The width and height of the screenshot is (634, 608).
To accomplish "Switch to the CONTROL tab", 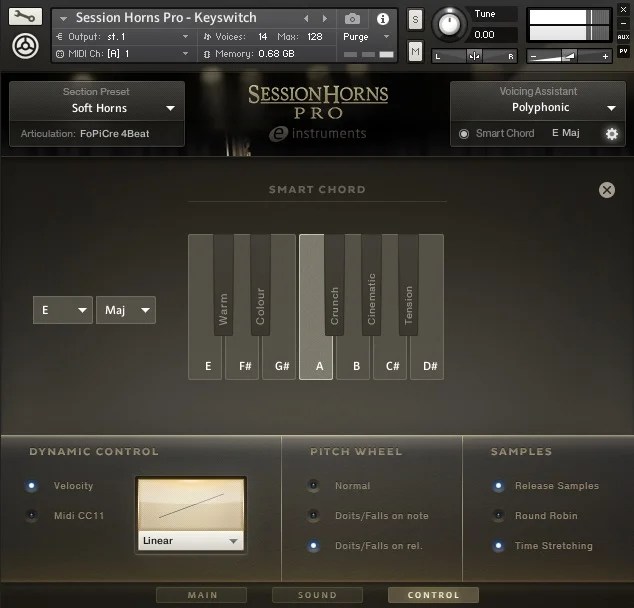I will [433, 595].
